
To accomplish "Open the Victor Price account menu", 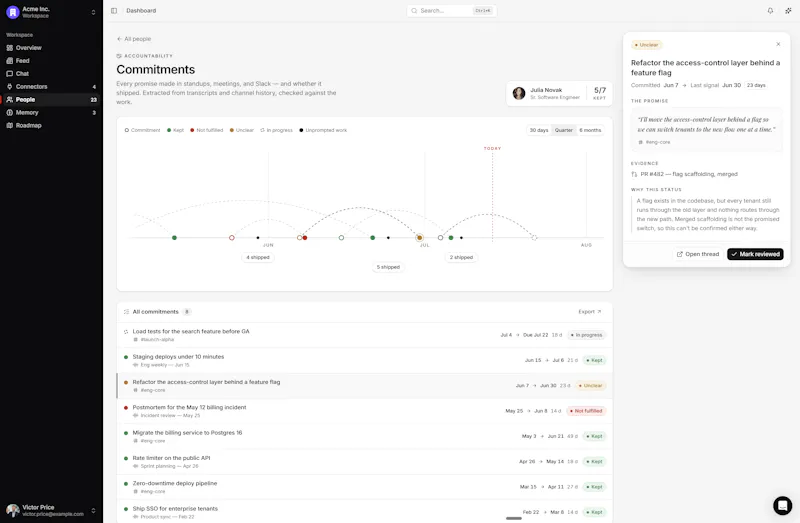I will tap(51, 510).
